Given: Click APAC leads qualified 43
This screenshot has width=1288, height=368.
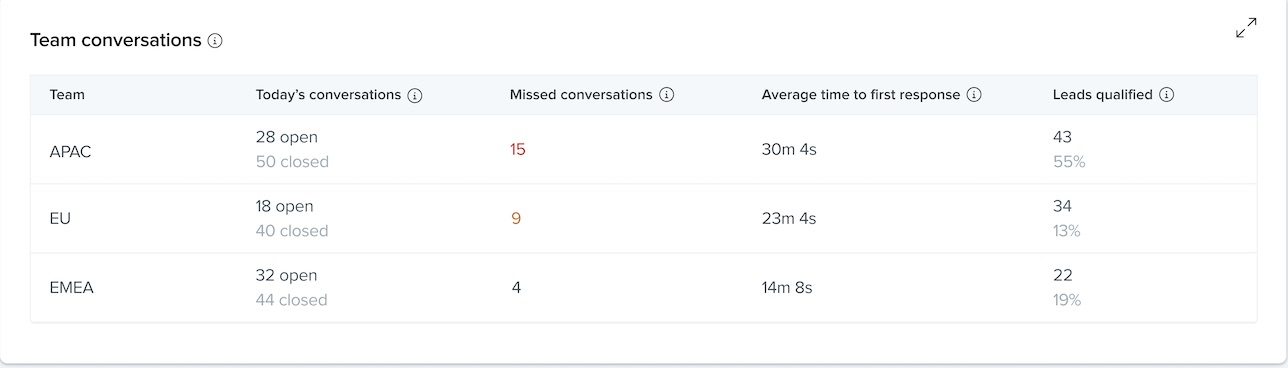Looking at the screenshot, I should click(x=1062, y=137).
